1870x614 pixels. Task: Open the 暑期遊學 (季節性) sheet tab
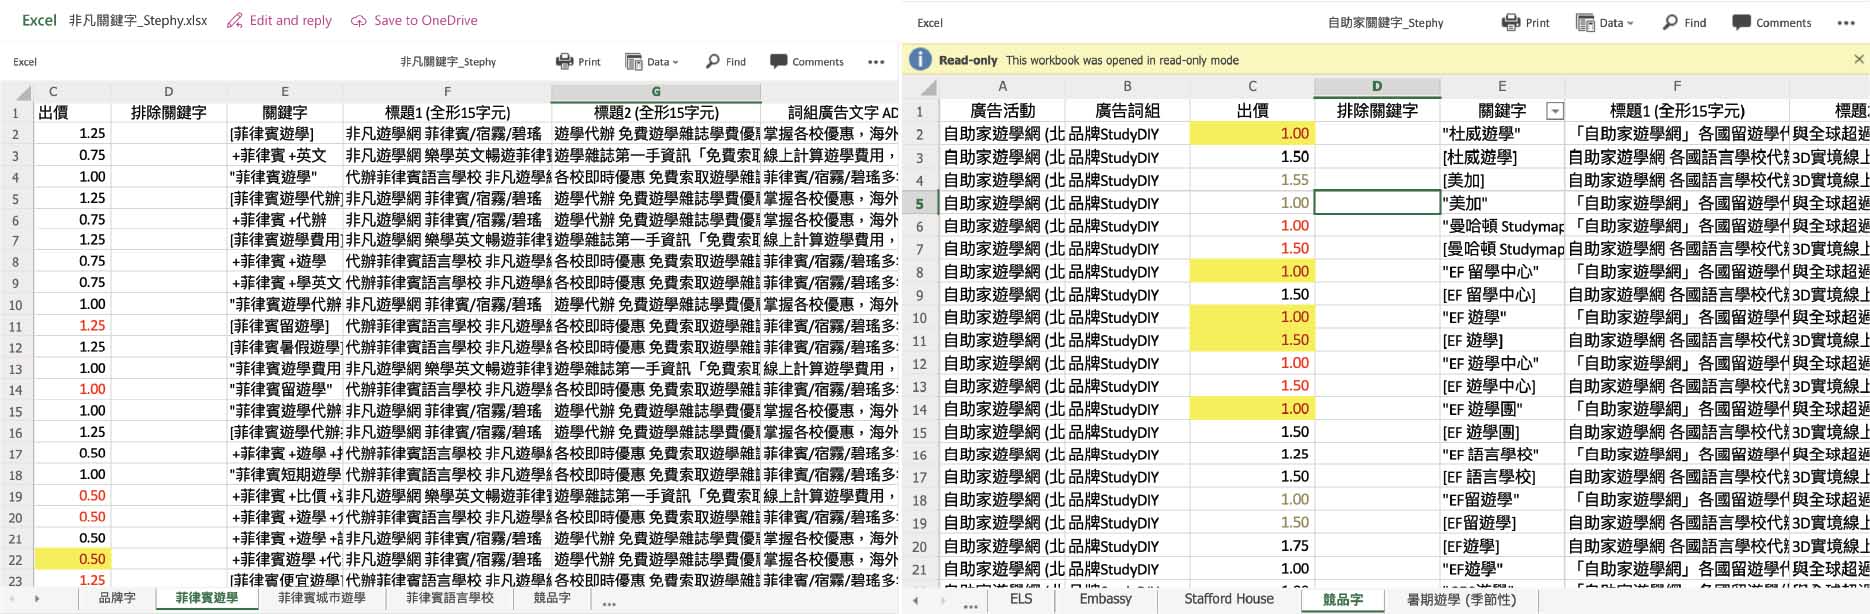(1461, 599)
